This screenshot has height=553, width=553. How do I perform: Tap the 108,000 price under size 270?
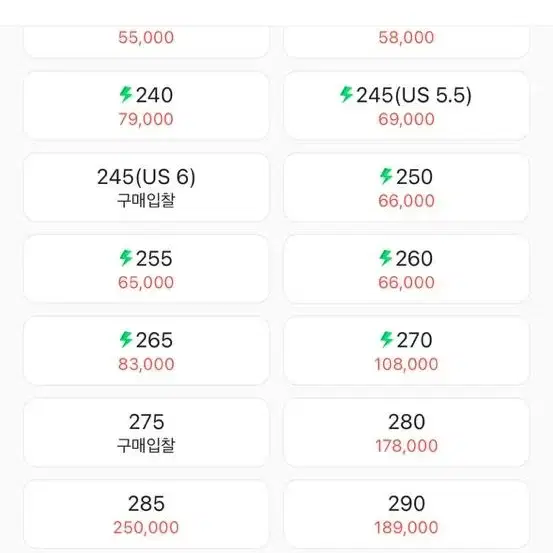406,364
